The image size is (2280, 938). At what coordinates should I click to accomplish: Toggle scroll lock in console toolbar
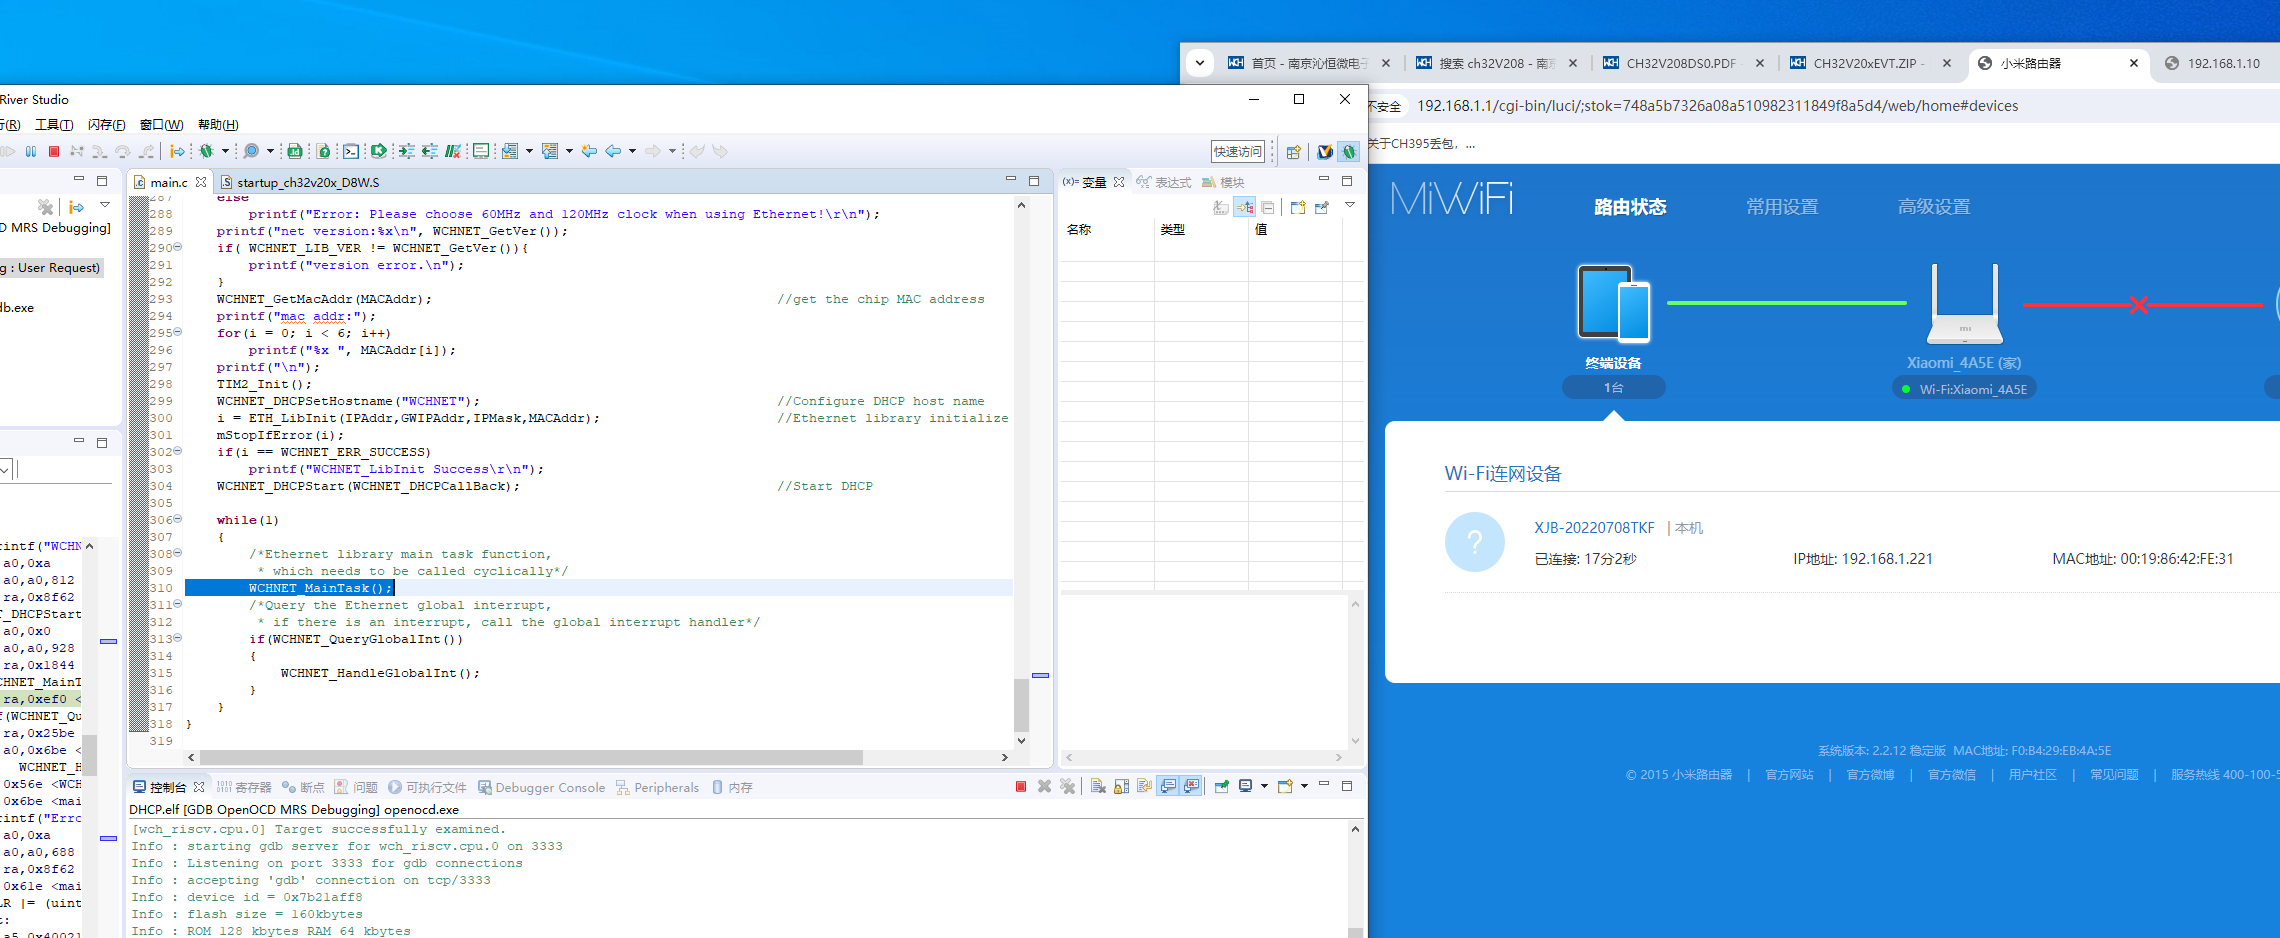pos(1122,786)
